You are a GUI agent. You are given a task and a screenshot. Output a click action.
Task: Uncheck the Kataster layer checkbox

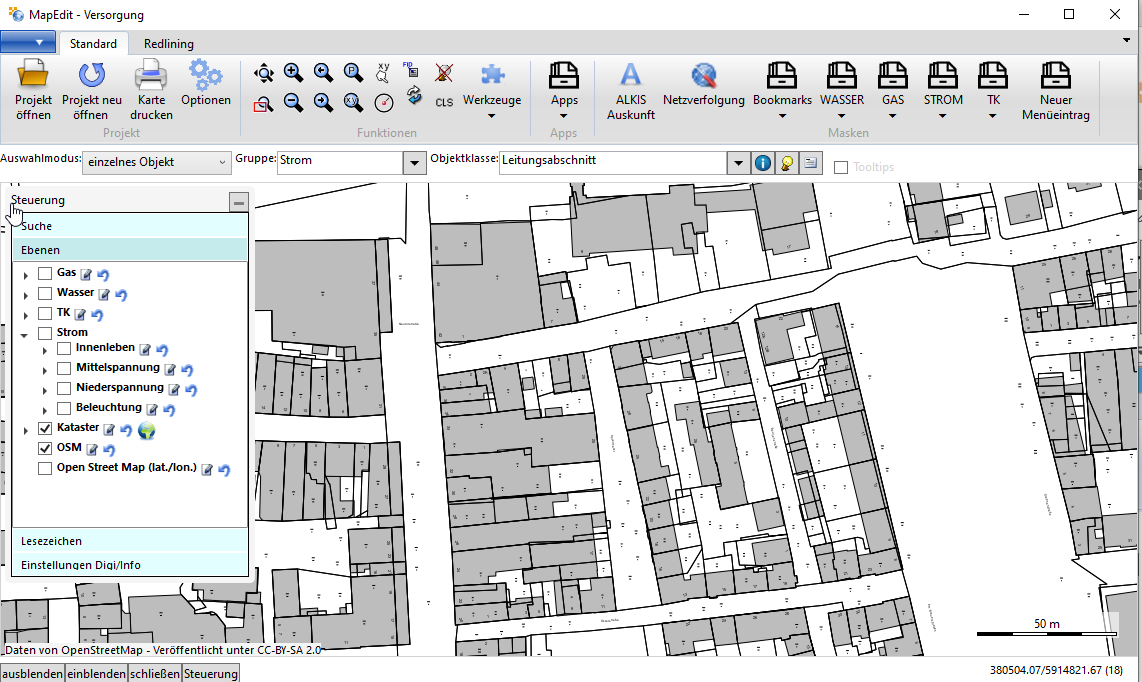[45, 428]
